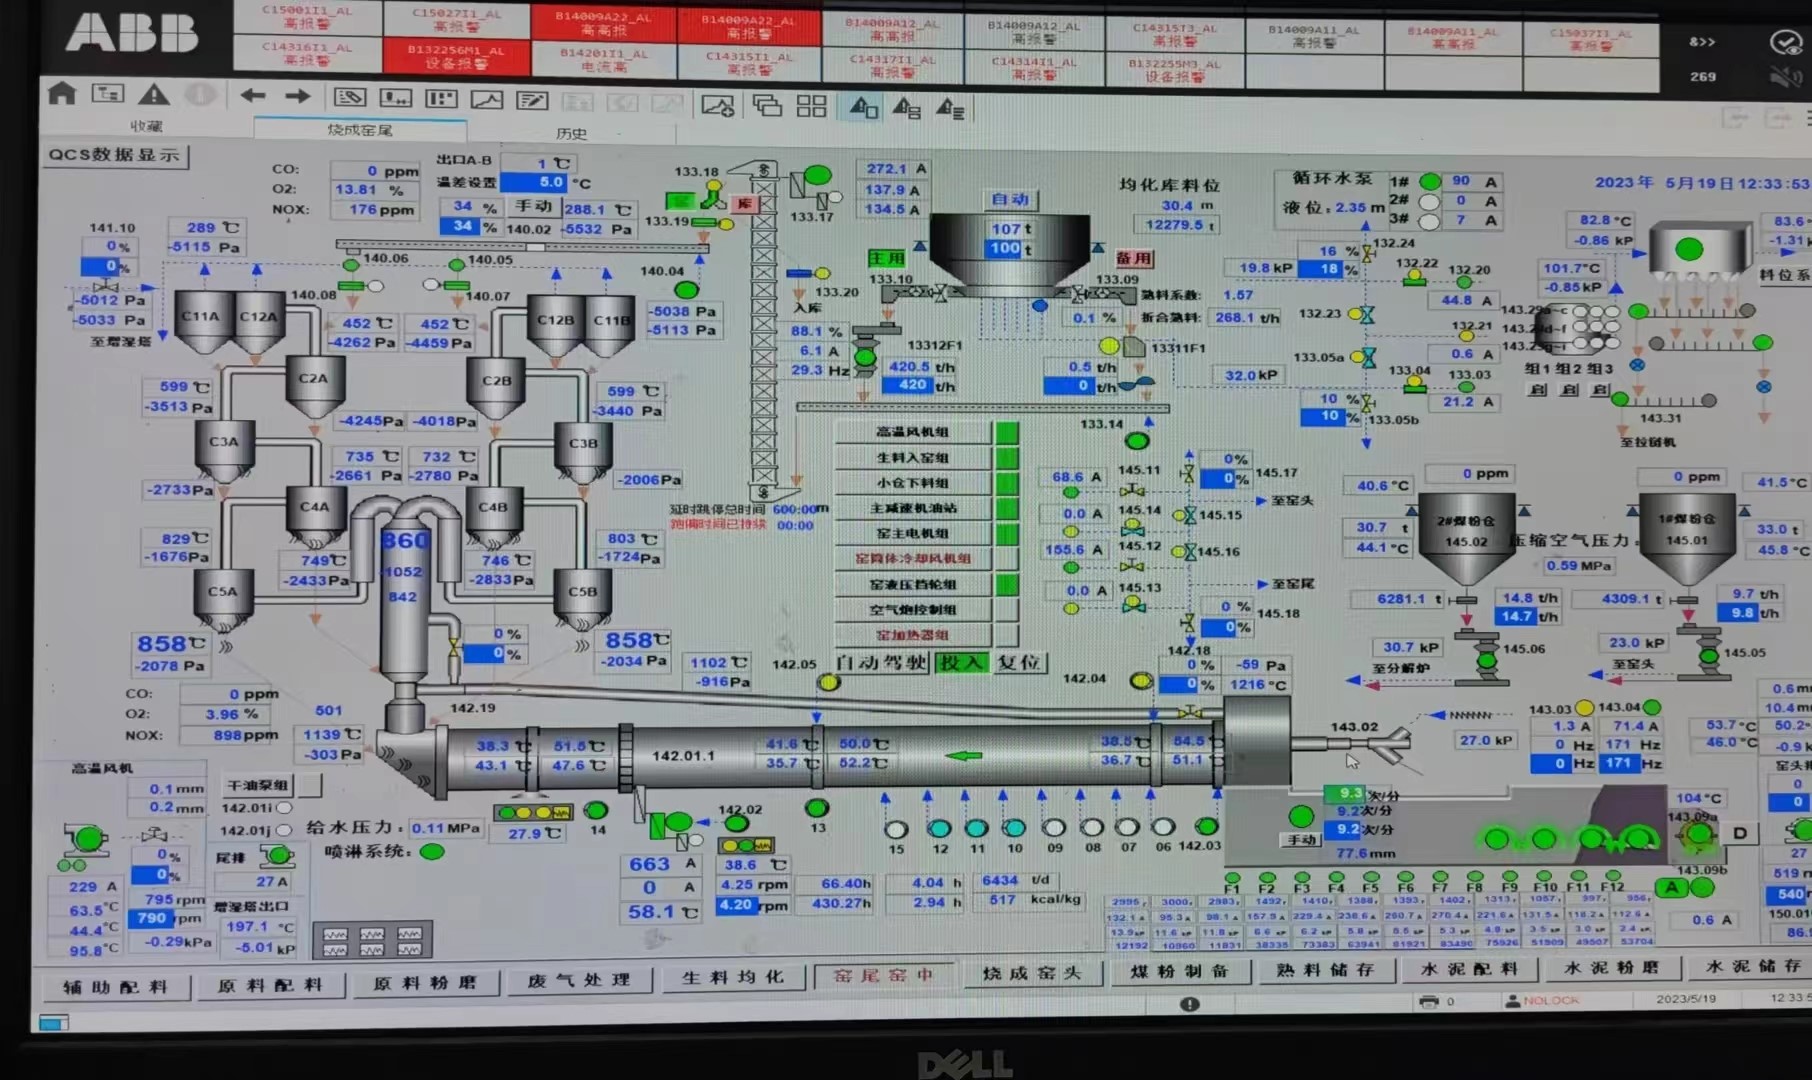Open the 烧成窑头 screen tab
The image size is (1812, 1080).
click(1031, 972)
